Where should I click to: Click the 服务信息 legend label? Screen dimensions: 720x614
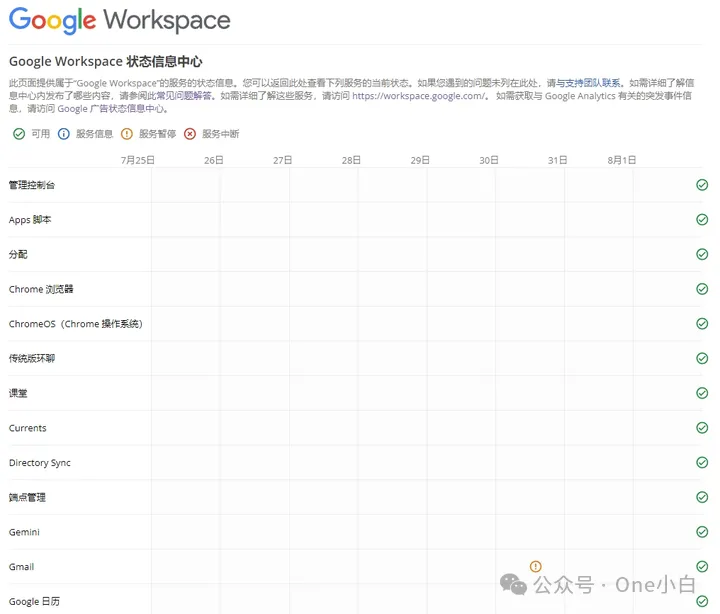click(x=94, y=134)
